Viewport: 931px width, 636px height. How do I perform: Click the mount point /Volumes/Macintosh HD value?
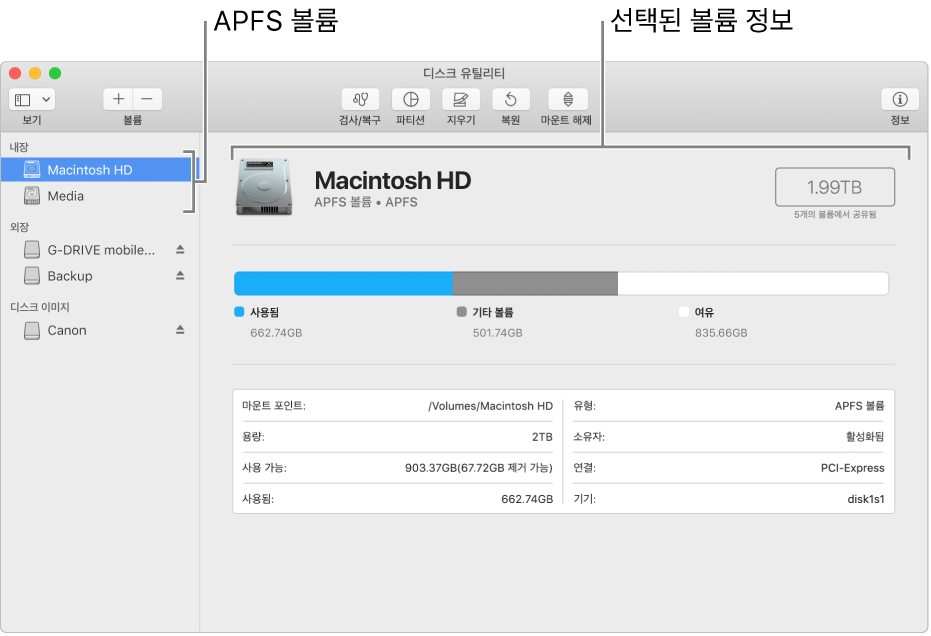coord(490,406)
